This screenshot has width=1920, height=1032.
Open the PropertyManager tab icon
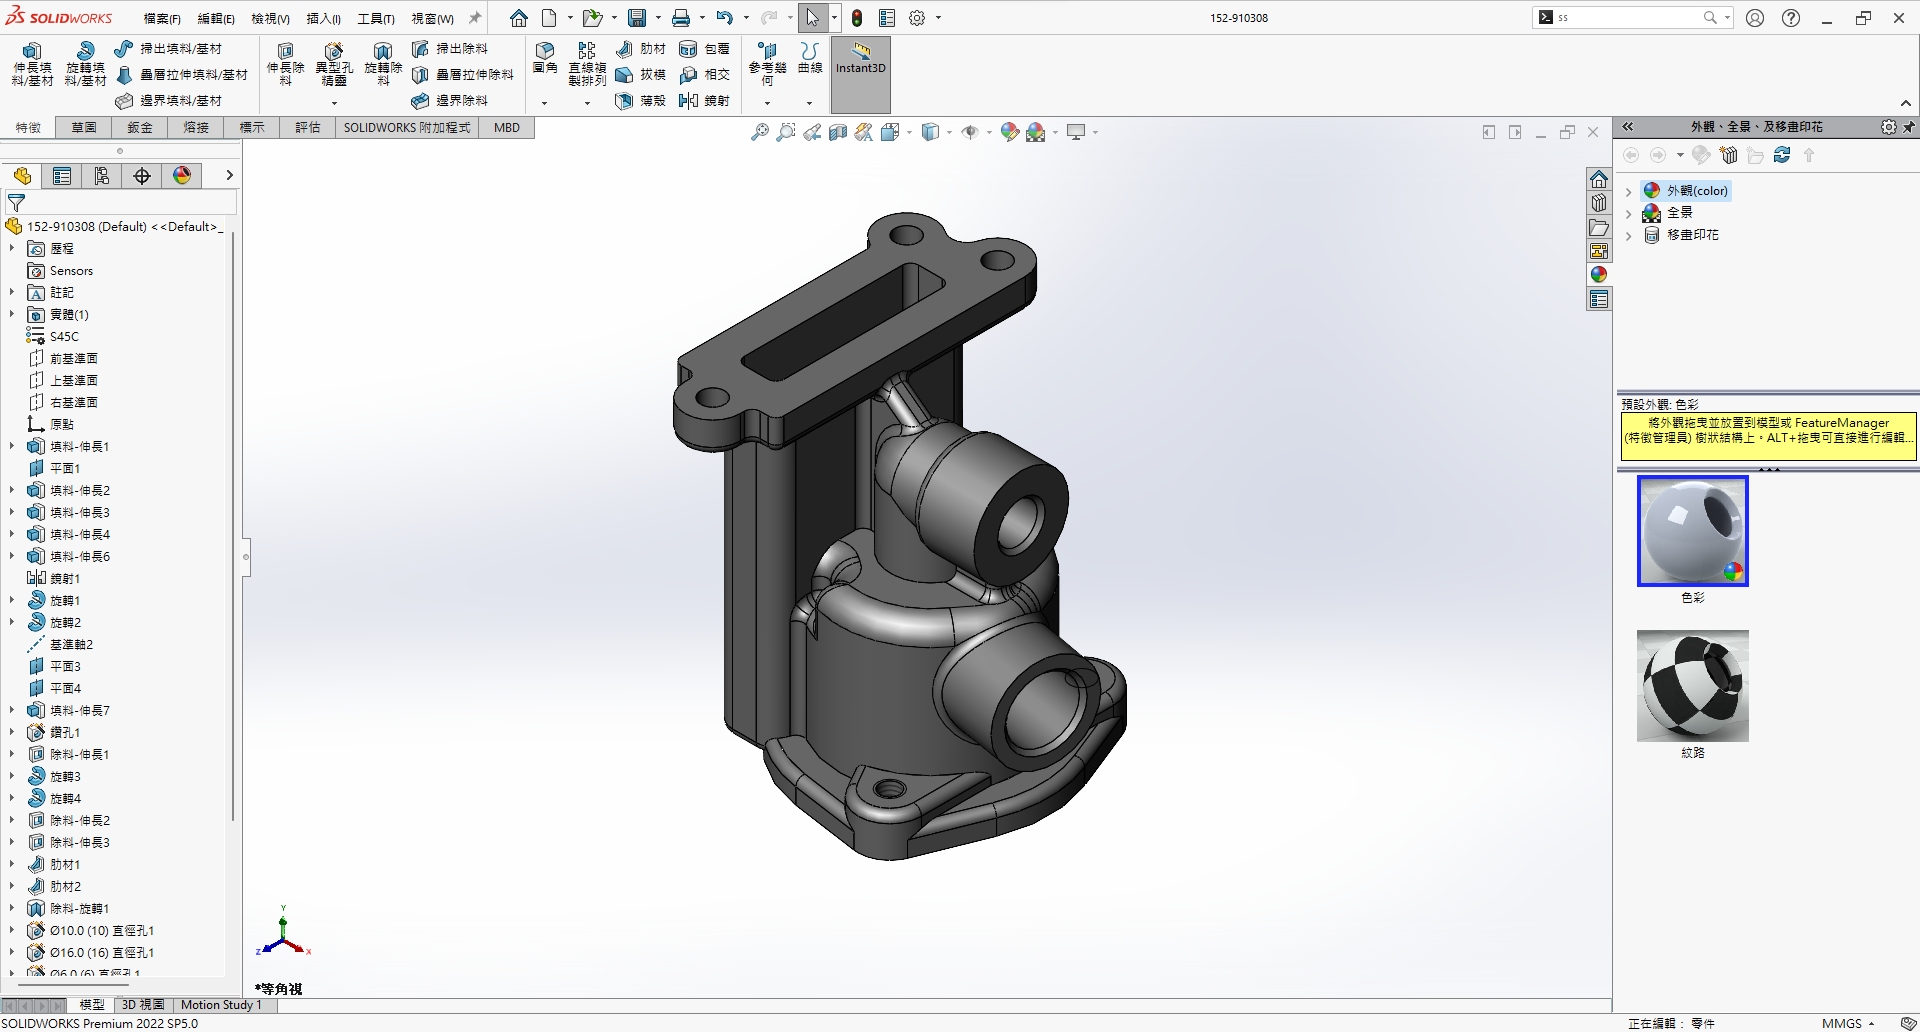62,176
